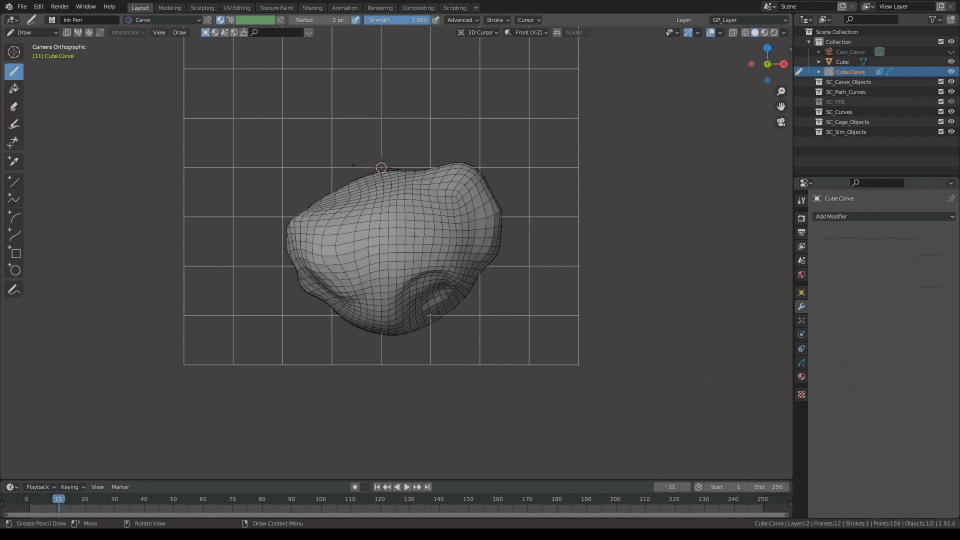960x540 pixels.
Task: Open the Modifier properties wrench tab
Action: coord(801,306)
